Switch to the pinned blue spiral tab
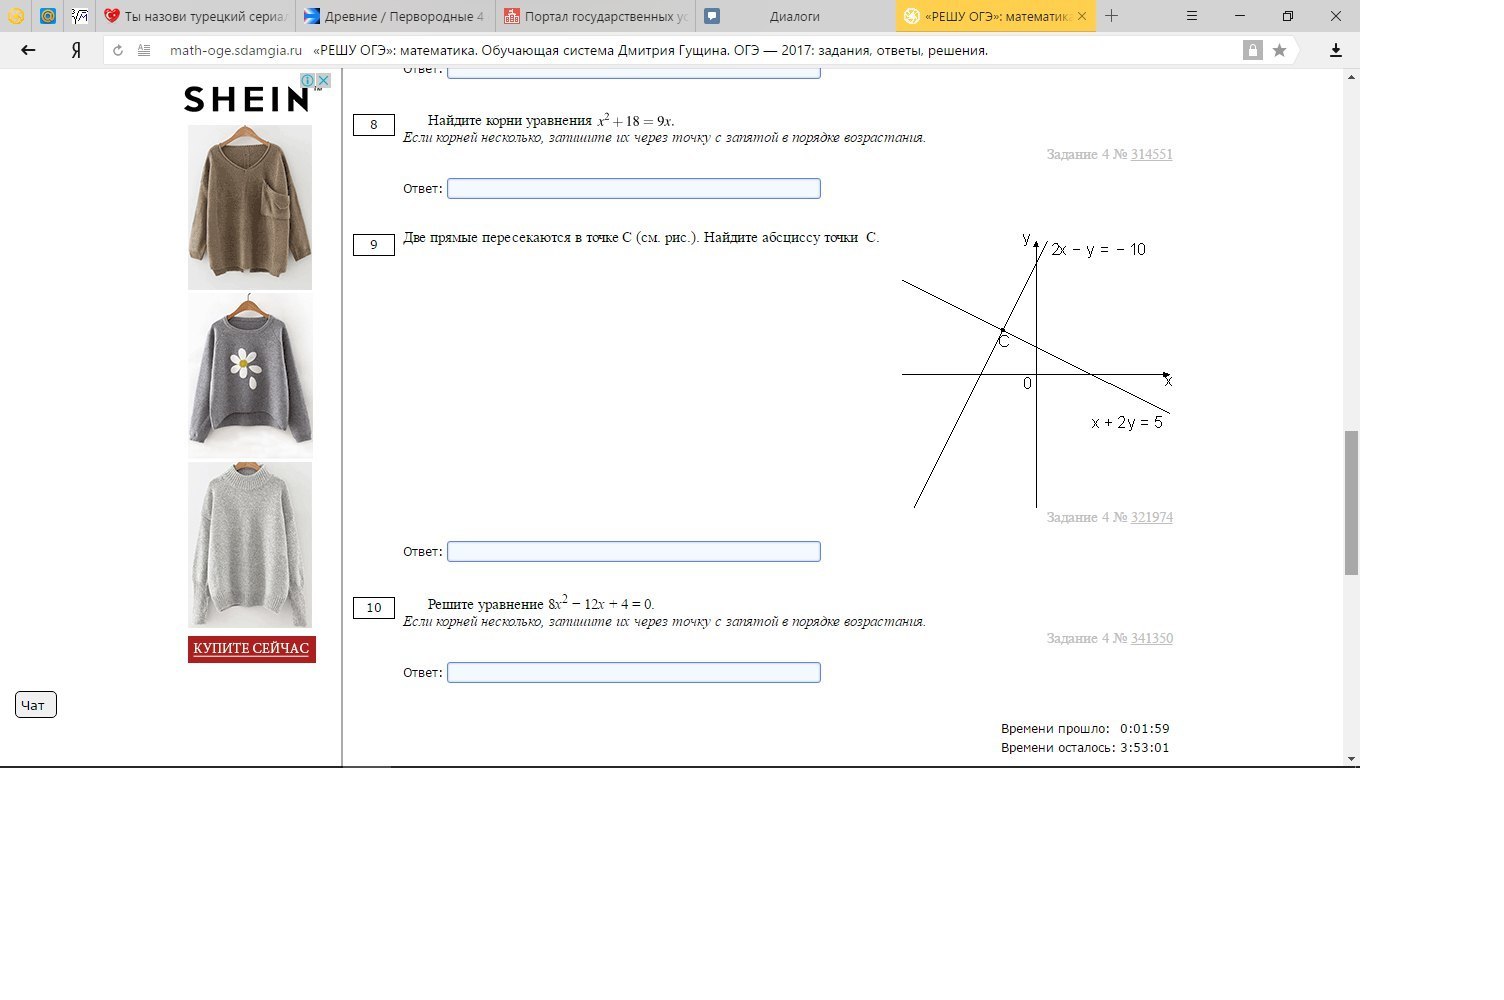The image size is (1504, 1000). pyautogui.click(x=48, y=16)
